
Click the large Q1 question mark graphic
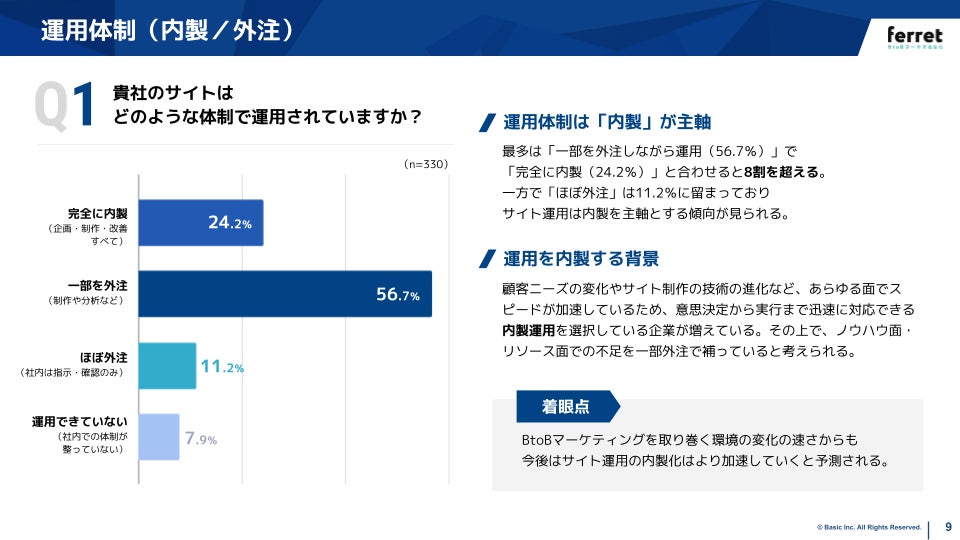click(65, 107)
